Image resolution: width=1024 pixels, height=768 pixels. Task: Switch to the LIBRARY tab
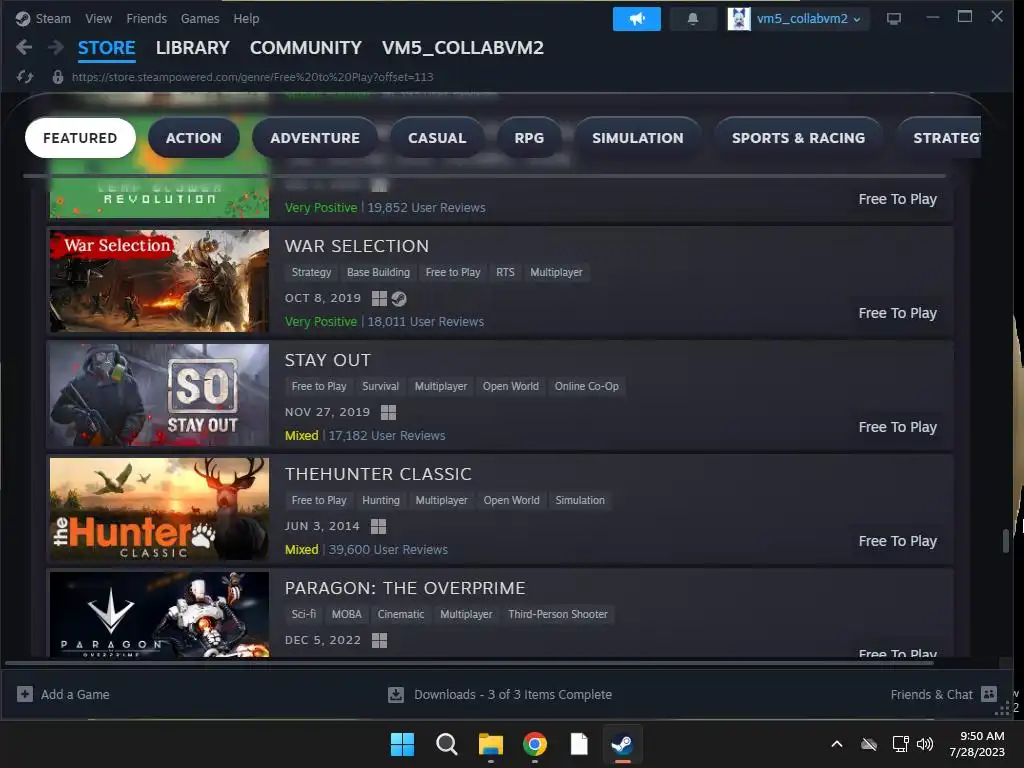click(x=193, y=48)
